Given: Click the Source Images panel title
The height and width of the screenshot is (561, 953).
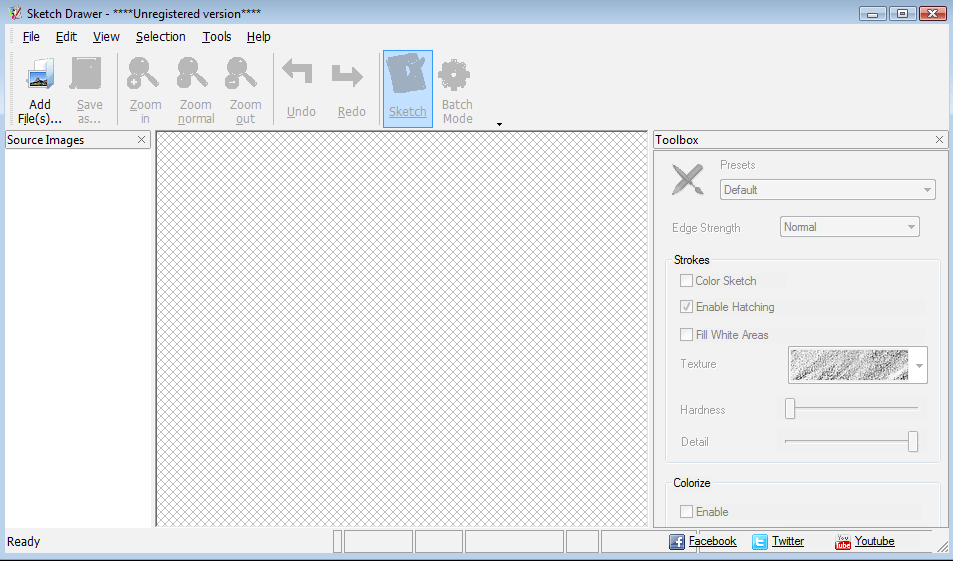Looking at the screenshot, I should pyautogui.click(x=46, y=140).
